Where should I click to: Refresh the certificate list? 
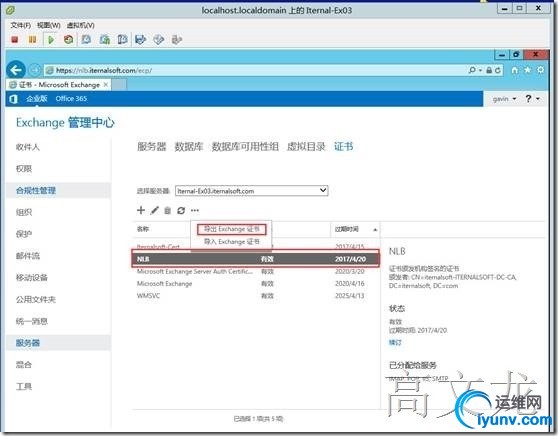pyautogui.click(x=181, y=210)
